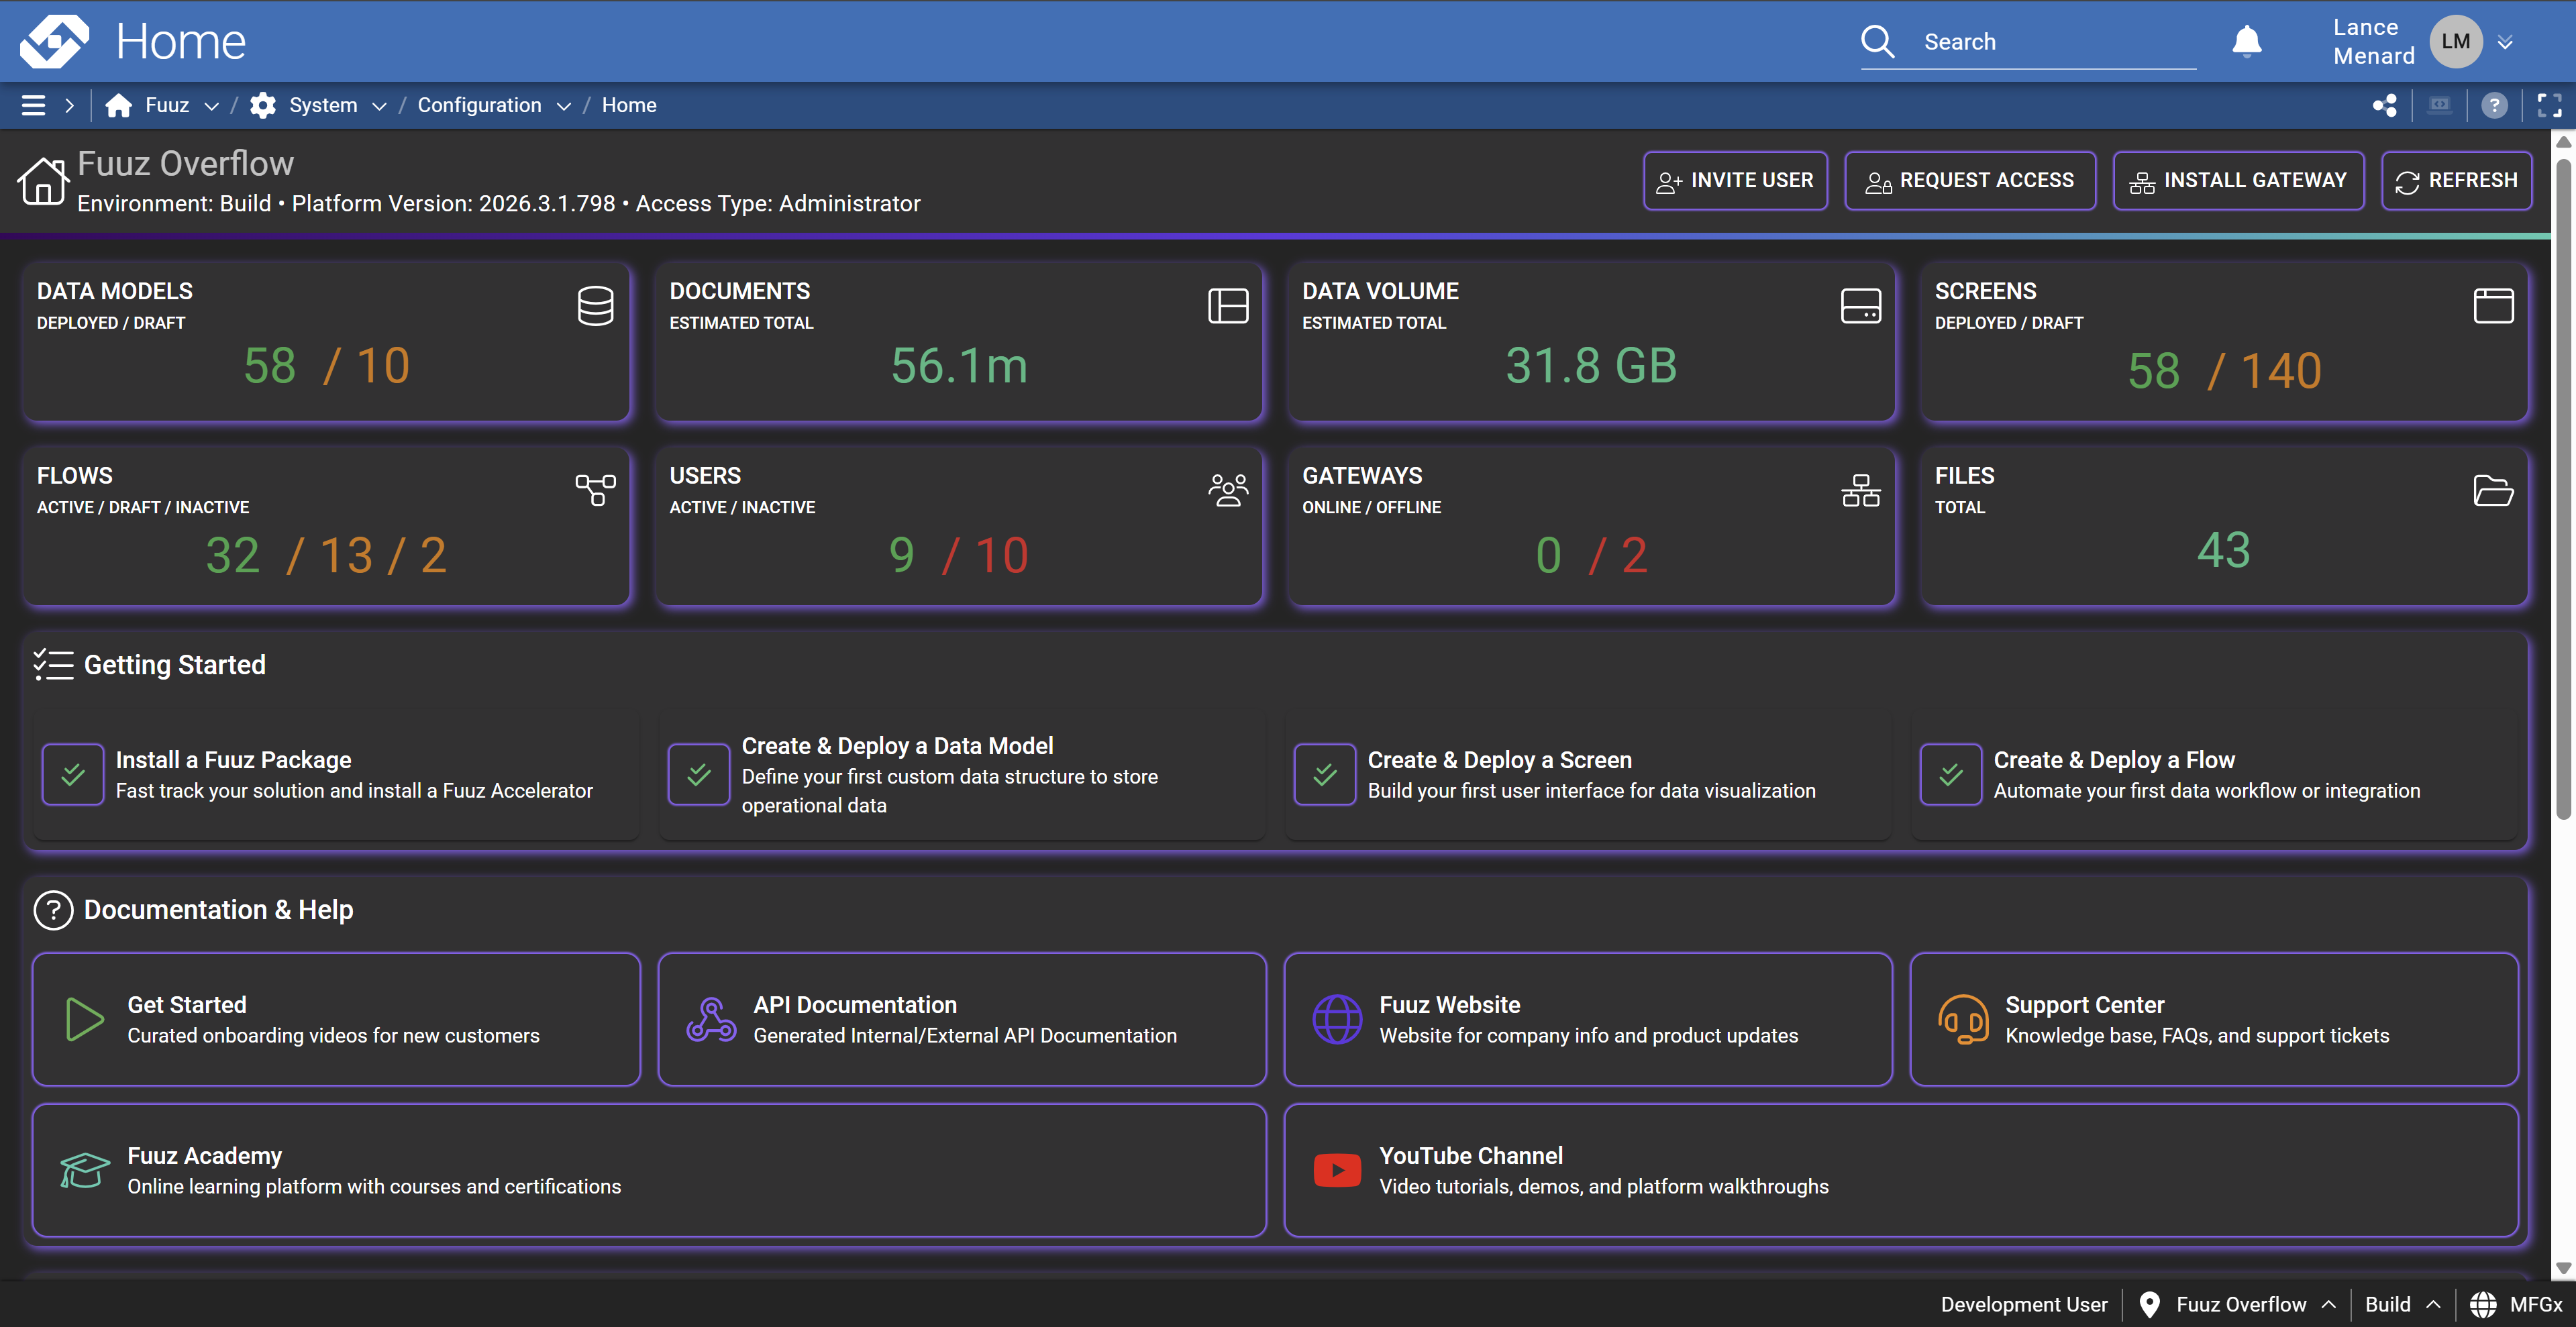Open the user account dropdown chevron
Image resolution: width=2576 pixels, height=1327 pixels.
coord(2504,42)
